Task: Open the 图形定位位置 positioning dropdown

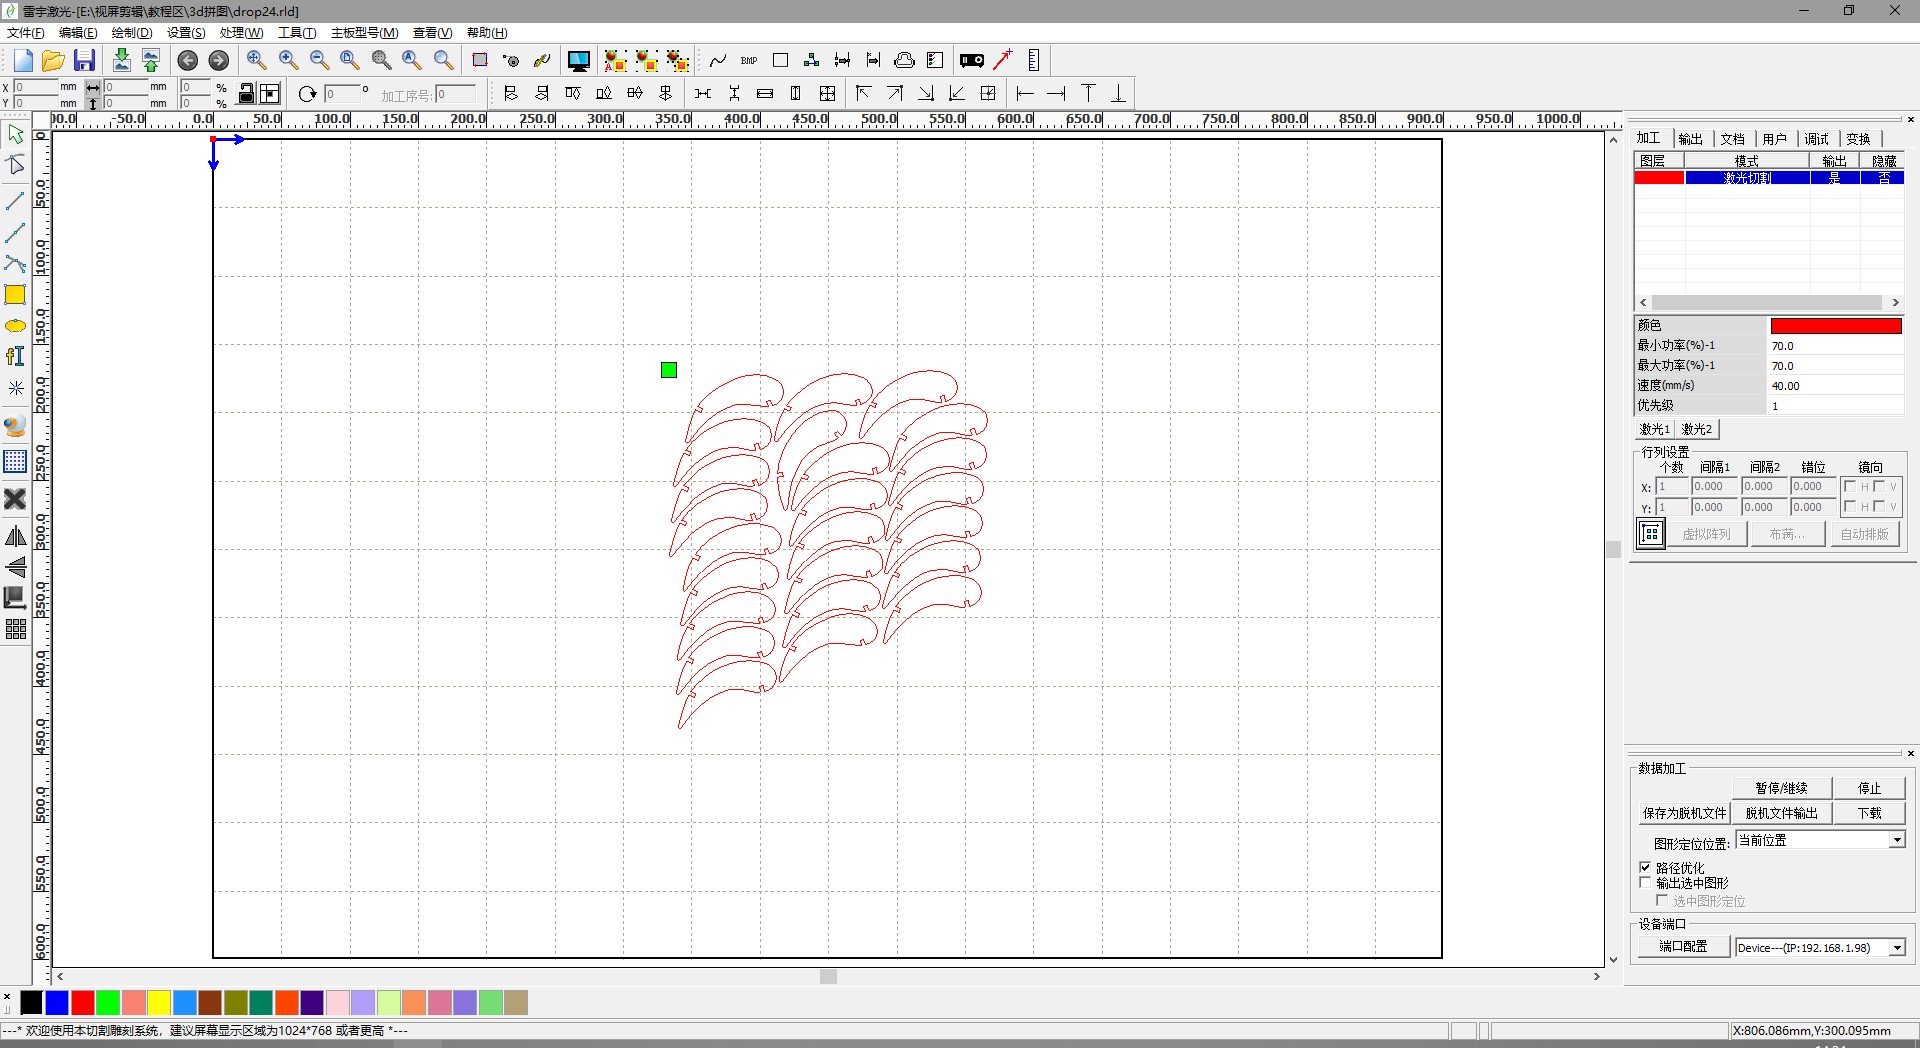Action: 1895,841
